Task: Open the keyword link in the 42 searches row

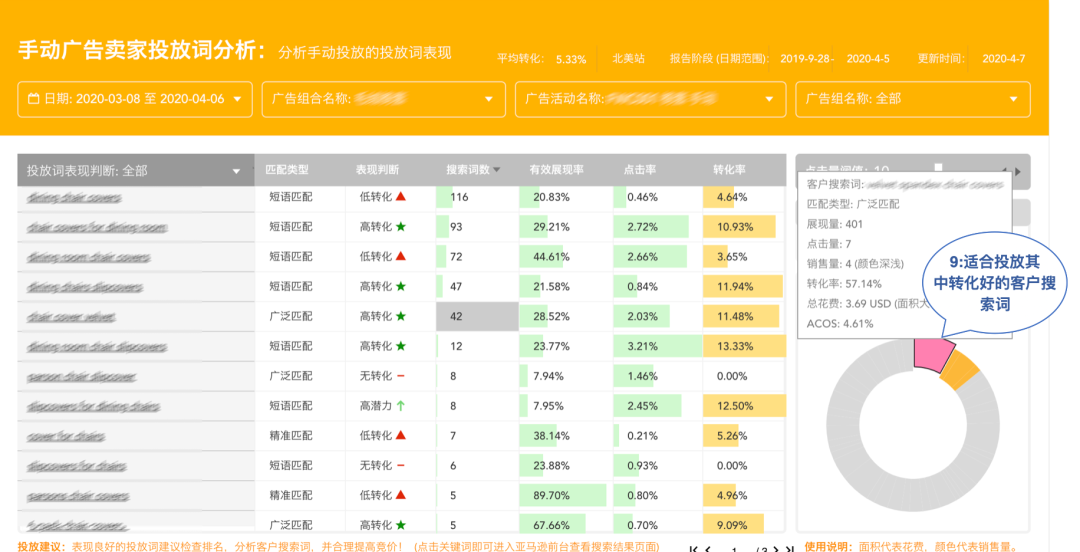Action: click(71, 317)
